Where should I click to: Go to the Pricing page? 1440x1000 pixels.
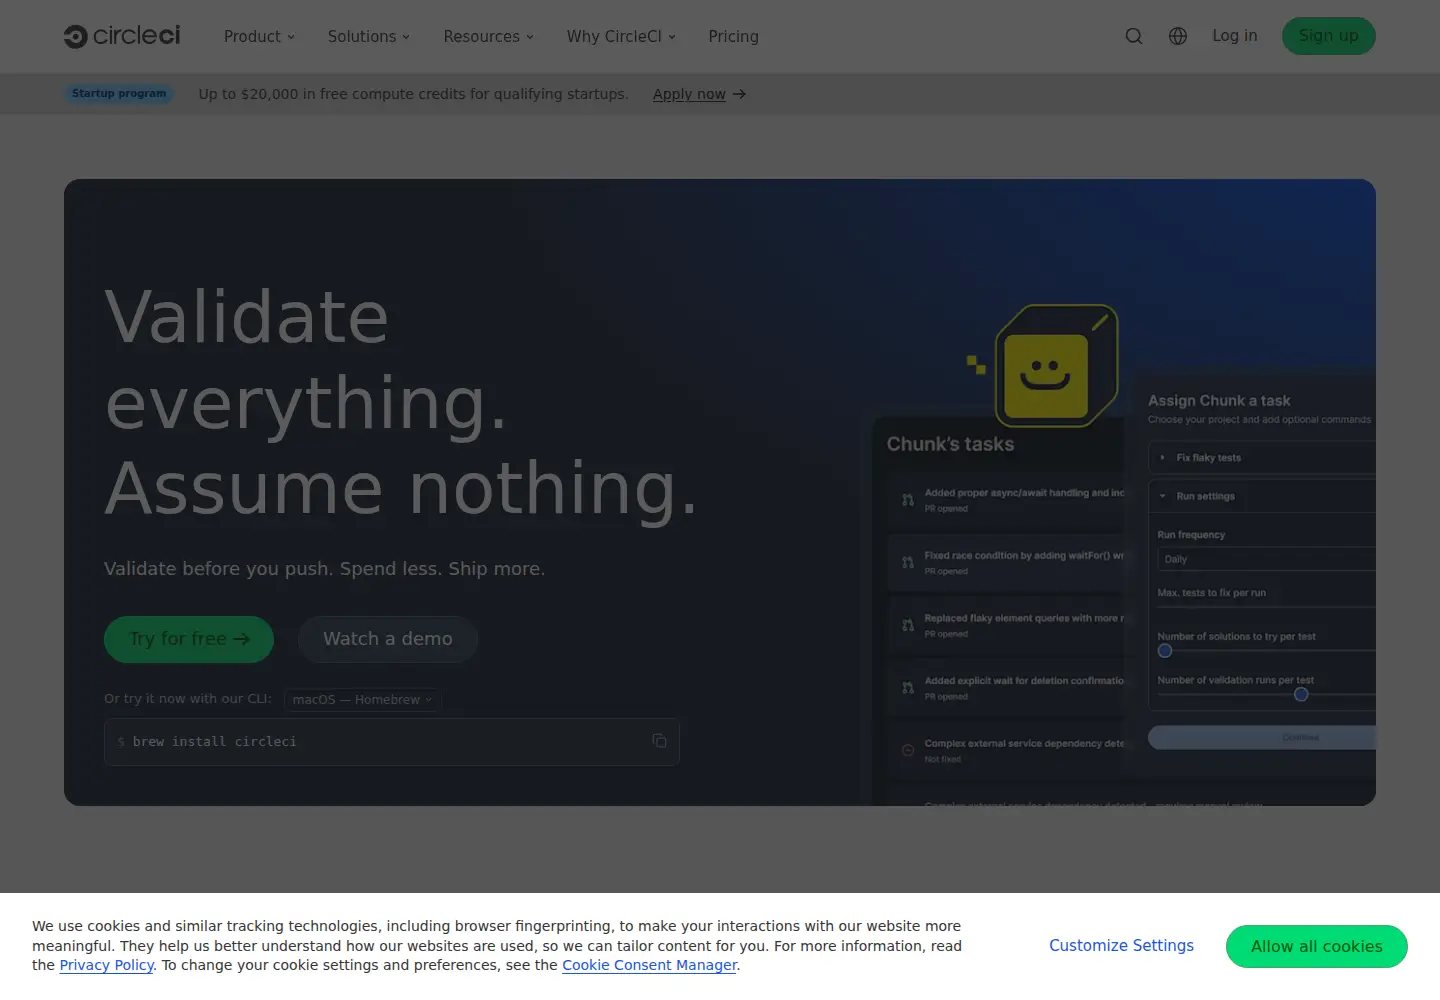(x=733, y=36)
